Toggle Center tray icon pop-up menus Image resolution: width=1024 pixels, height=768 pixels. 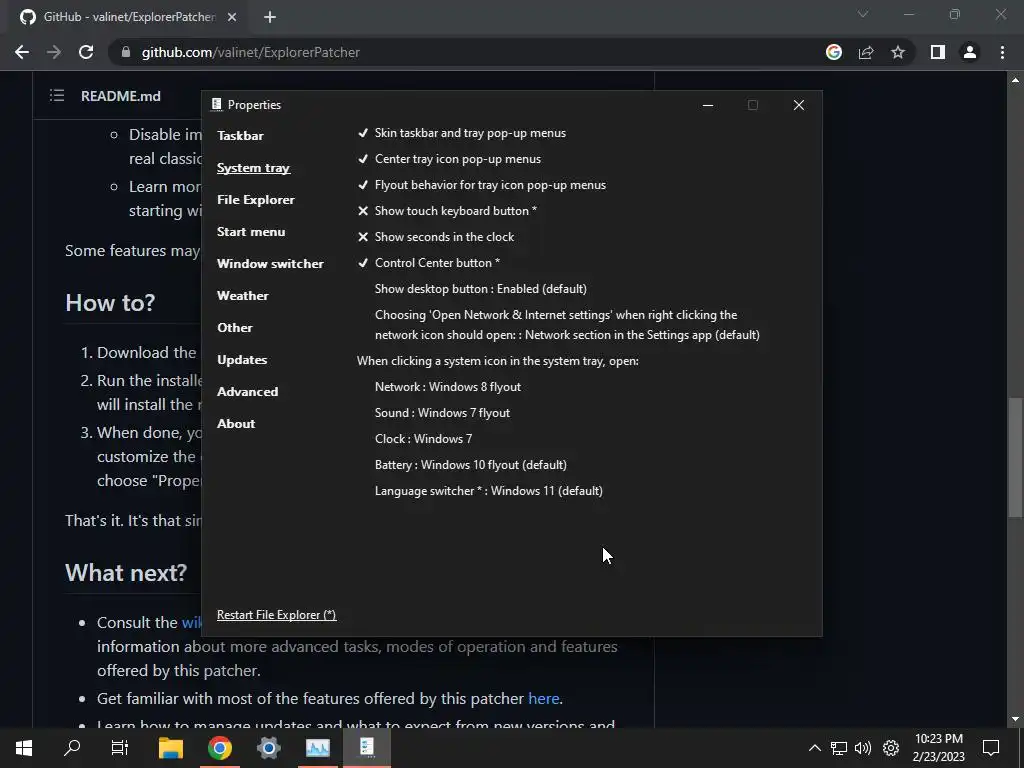449,159
